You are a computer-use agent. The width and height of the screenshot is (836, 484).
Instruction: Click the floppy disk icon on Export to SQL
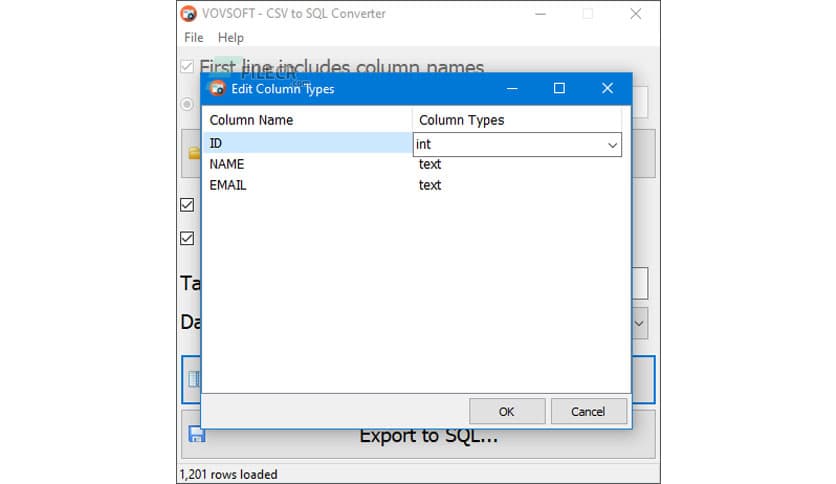tap(196, 434)
